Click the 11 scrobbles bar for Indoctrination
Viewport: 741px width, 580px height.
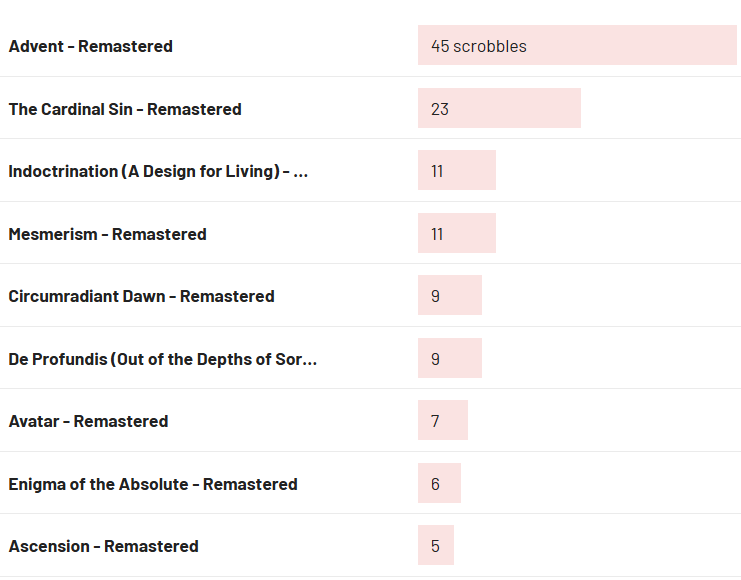[457, 170]
